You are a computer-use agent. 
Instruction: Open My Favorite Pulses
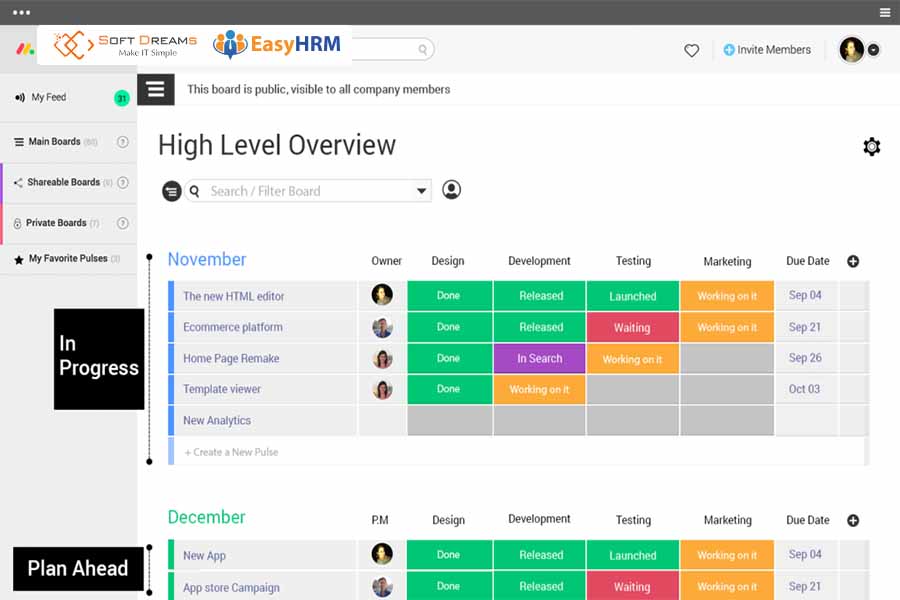click(67, 259)
